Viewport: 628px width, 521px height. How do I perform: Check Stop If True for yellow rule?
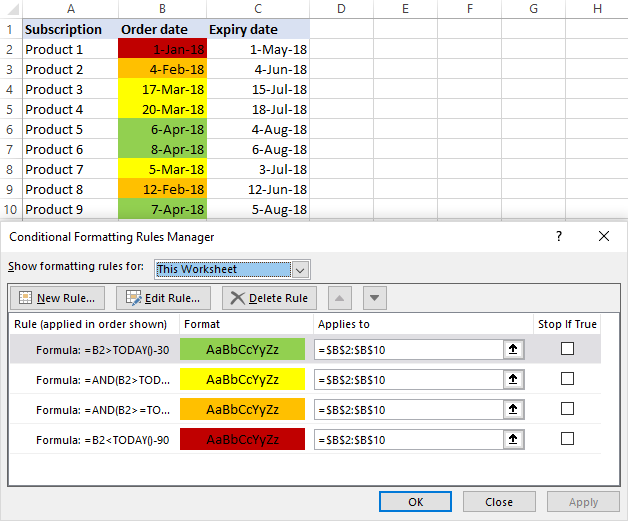point(567,379)
